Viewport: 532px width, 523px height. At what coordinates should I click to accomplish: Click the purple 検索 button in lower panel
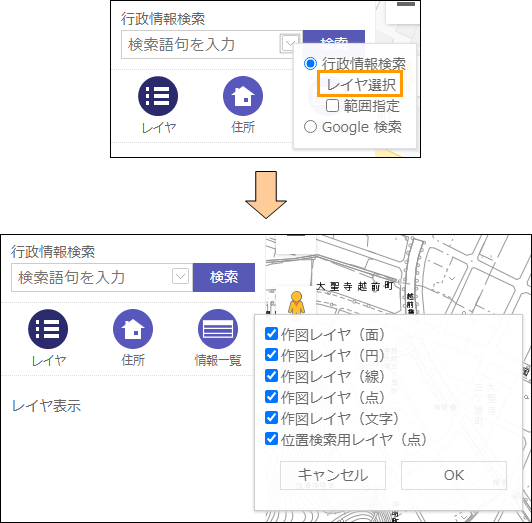[x=224, y=277]
